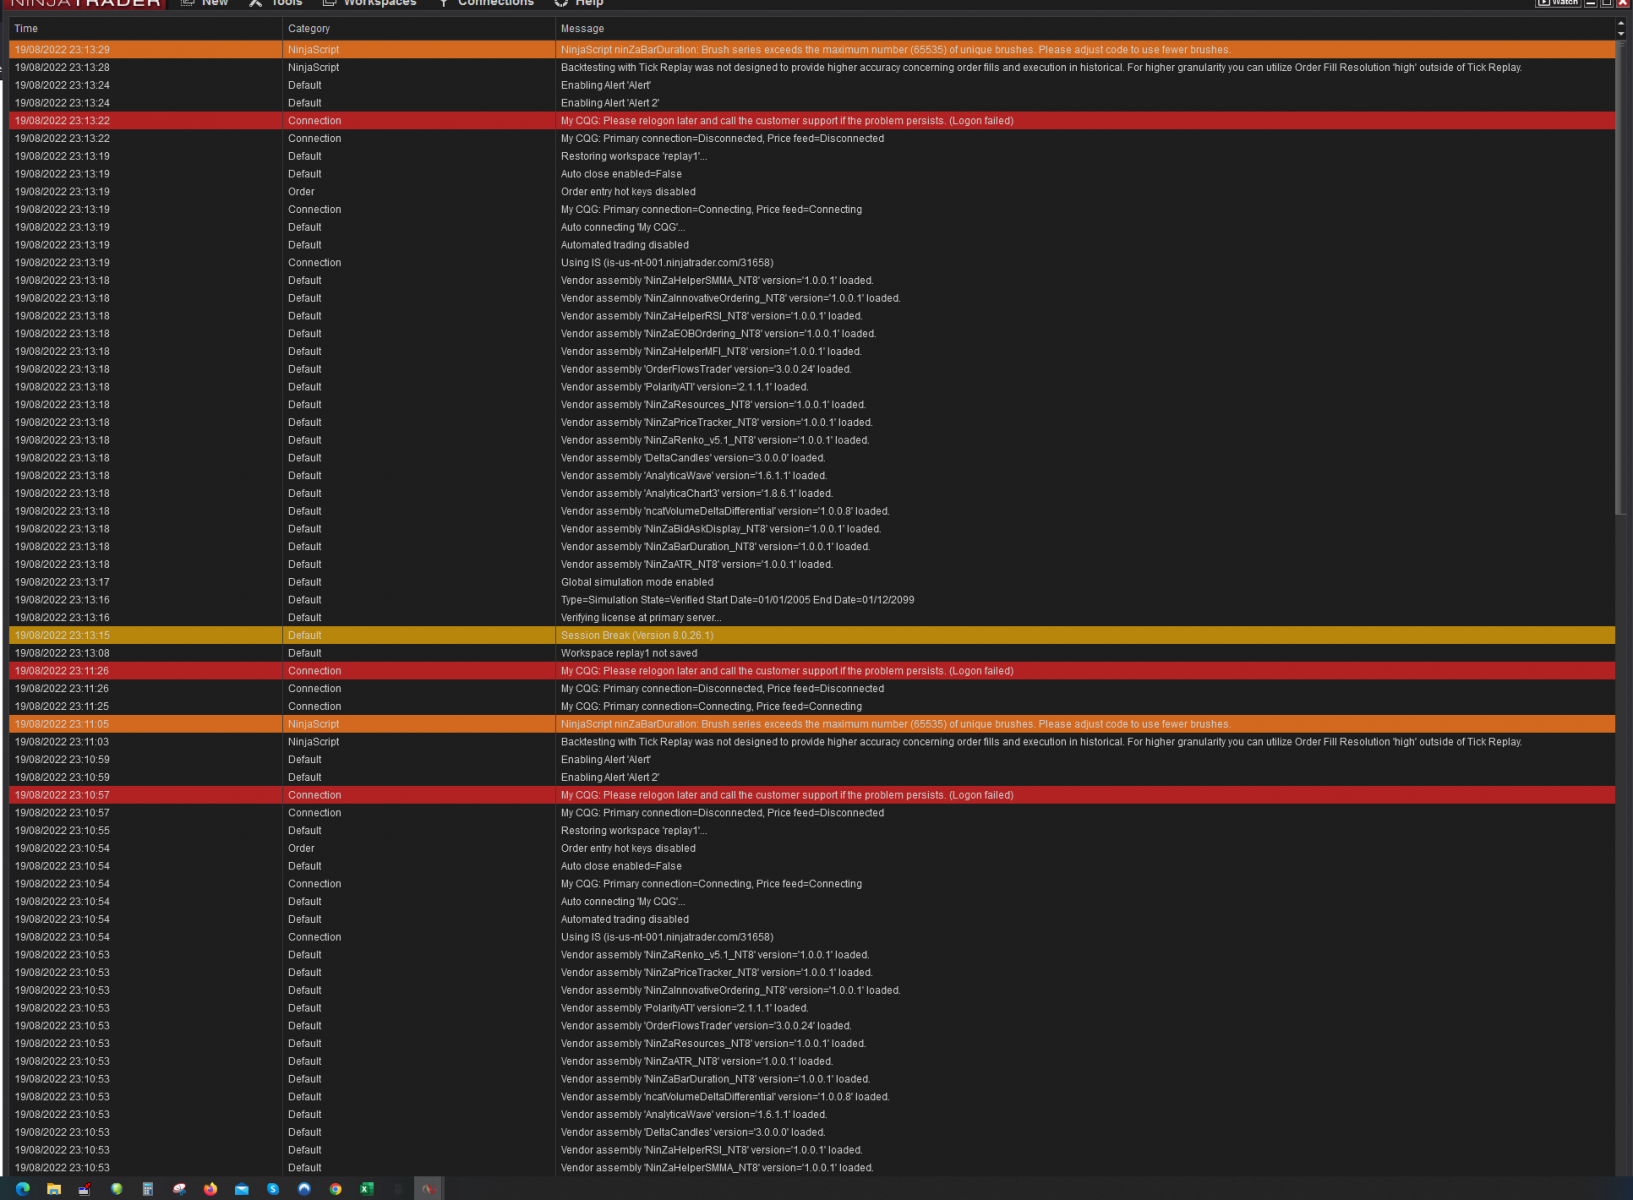Open the Snipping Tool taskbar icon
Screen dimensions: 1633x1200
pyautogui.click(x=179, y=1189)
